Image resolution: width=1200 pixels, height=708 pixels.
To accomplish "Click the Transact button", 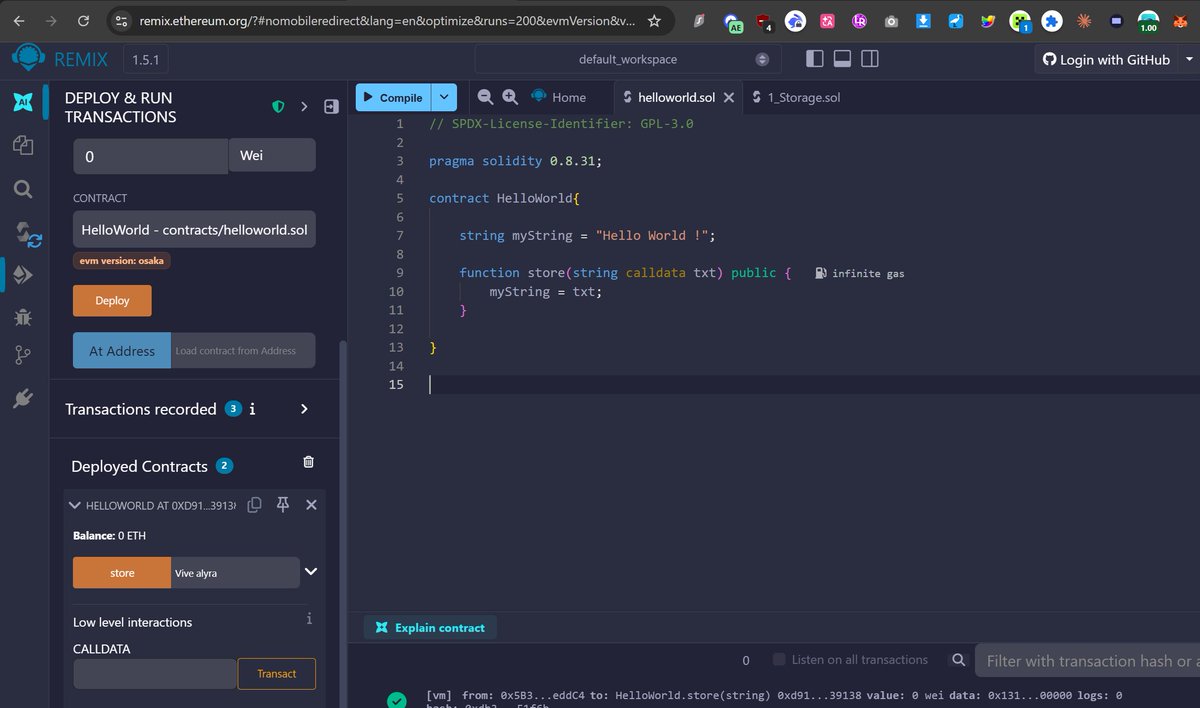I will 276,674.
